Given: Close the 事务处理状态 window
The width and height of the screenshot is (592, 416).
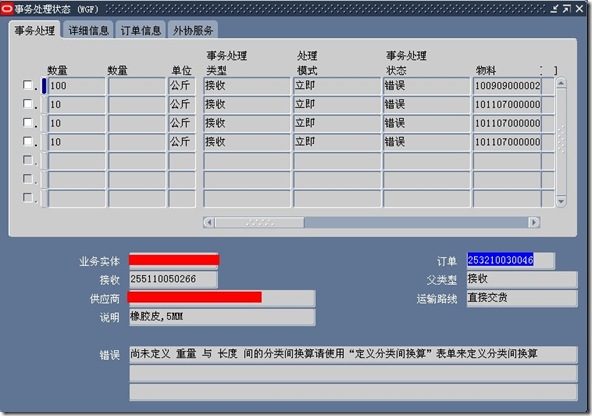Looking at the screenshot, I should click(x=580, y=9).
